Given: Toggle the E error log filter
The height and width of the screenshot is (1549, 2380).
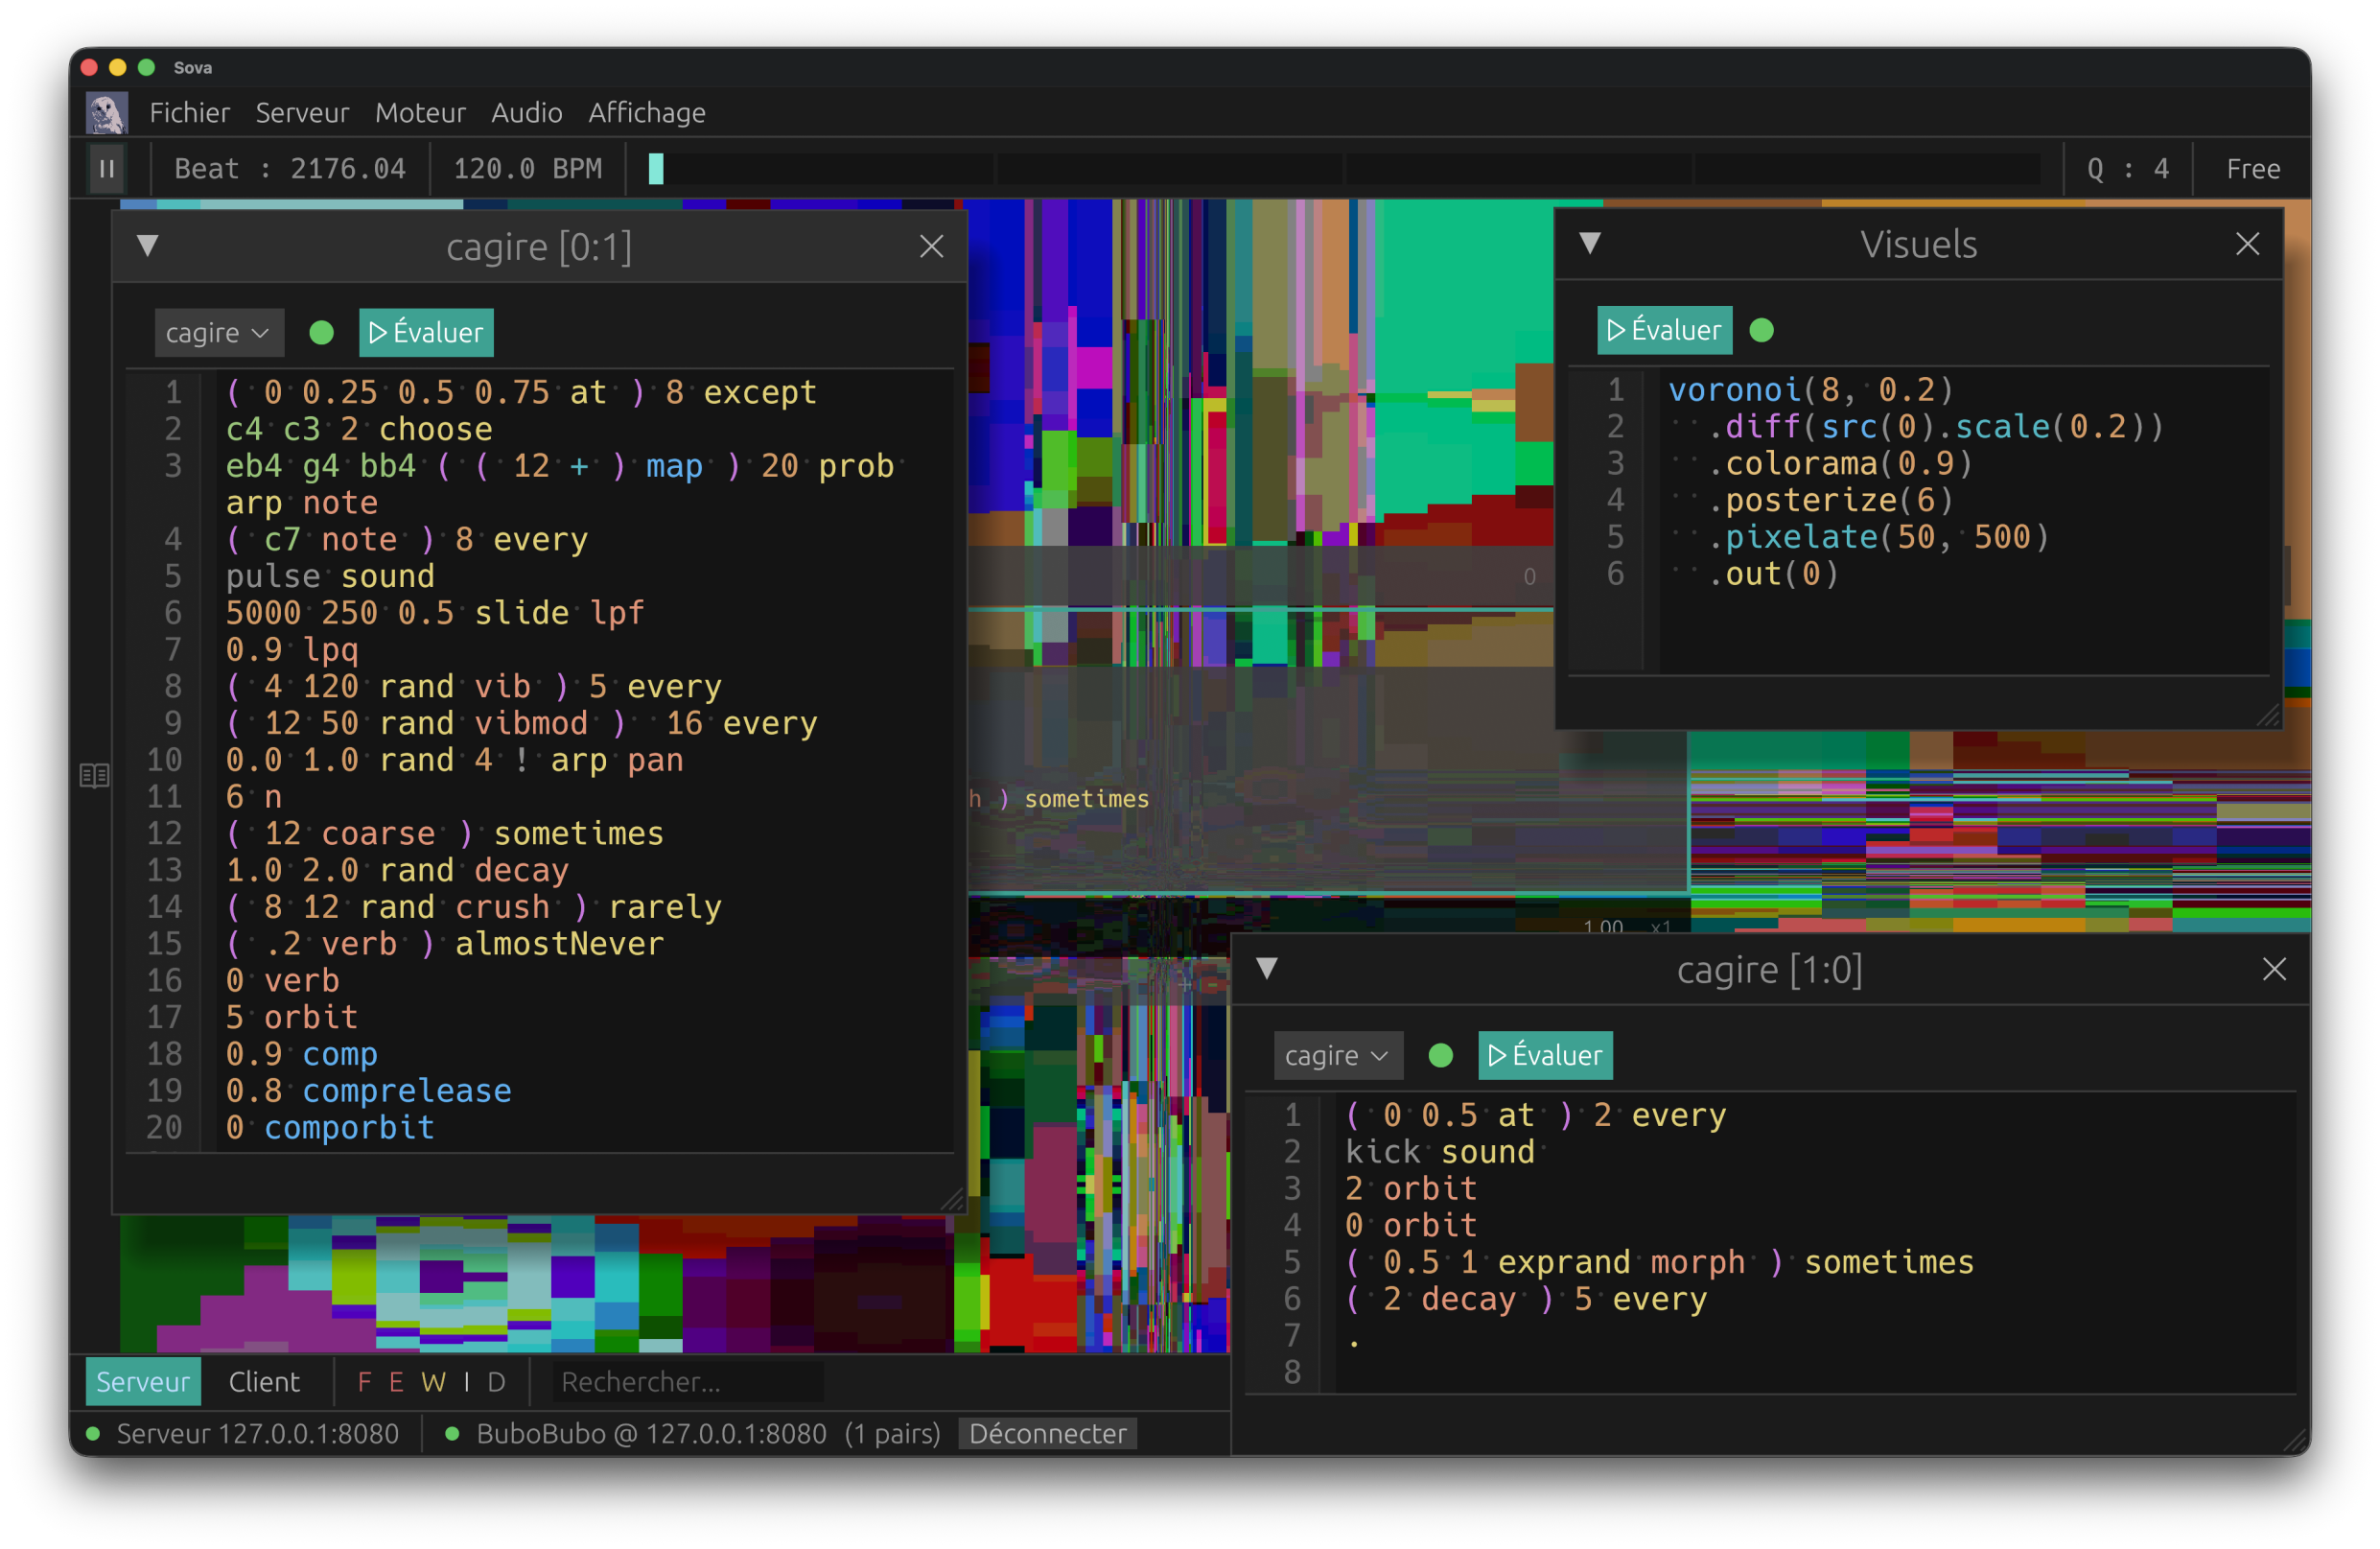Looking at the screenshot, I should click(398, 1381).
